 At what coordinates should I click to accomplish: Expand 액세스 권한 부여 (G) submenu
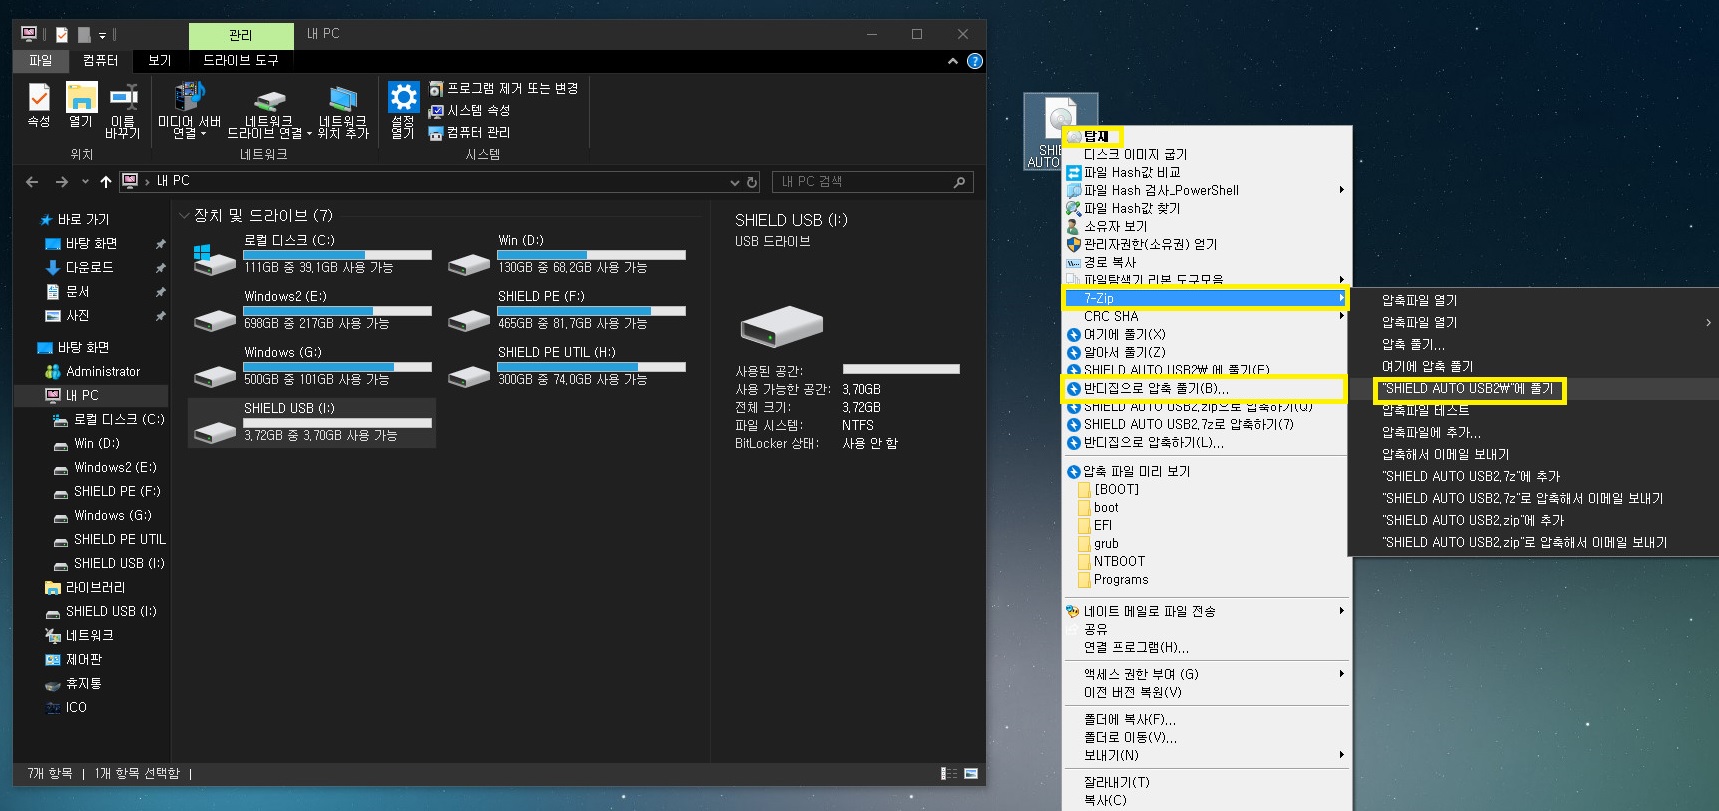(1206, 674)
